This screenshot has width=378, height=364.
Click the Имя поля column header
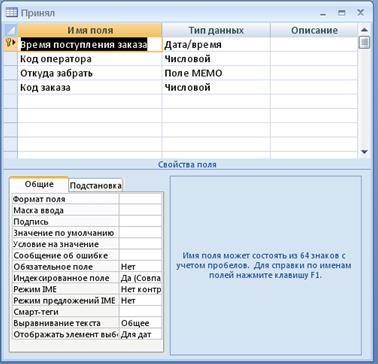point(90,30)
